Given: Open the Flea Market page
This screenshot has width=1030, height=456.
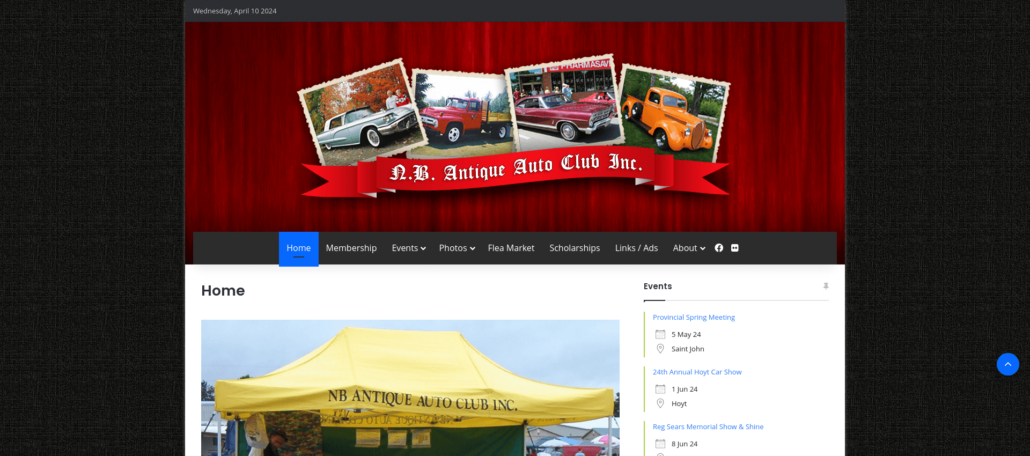Looking at the screenshot, I should click(511, 248).
